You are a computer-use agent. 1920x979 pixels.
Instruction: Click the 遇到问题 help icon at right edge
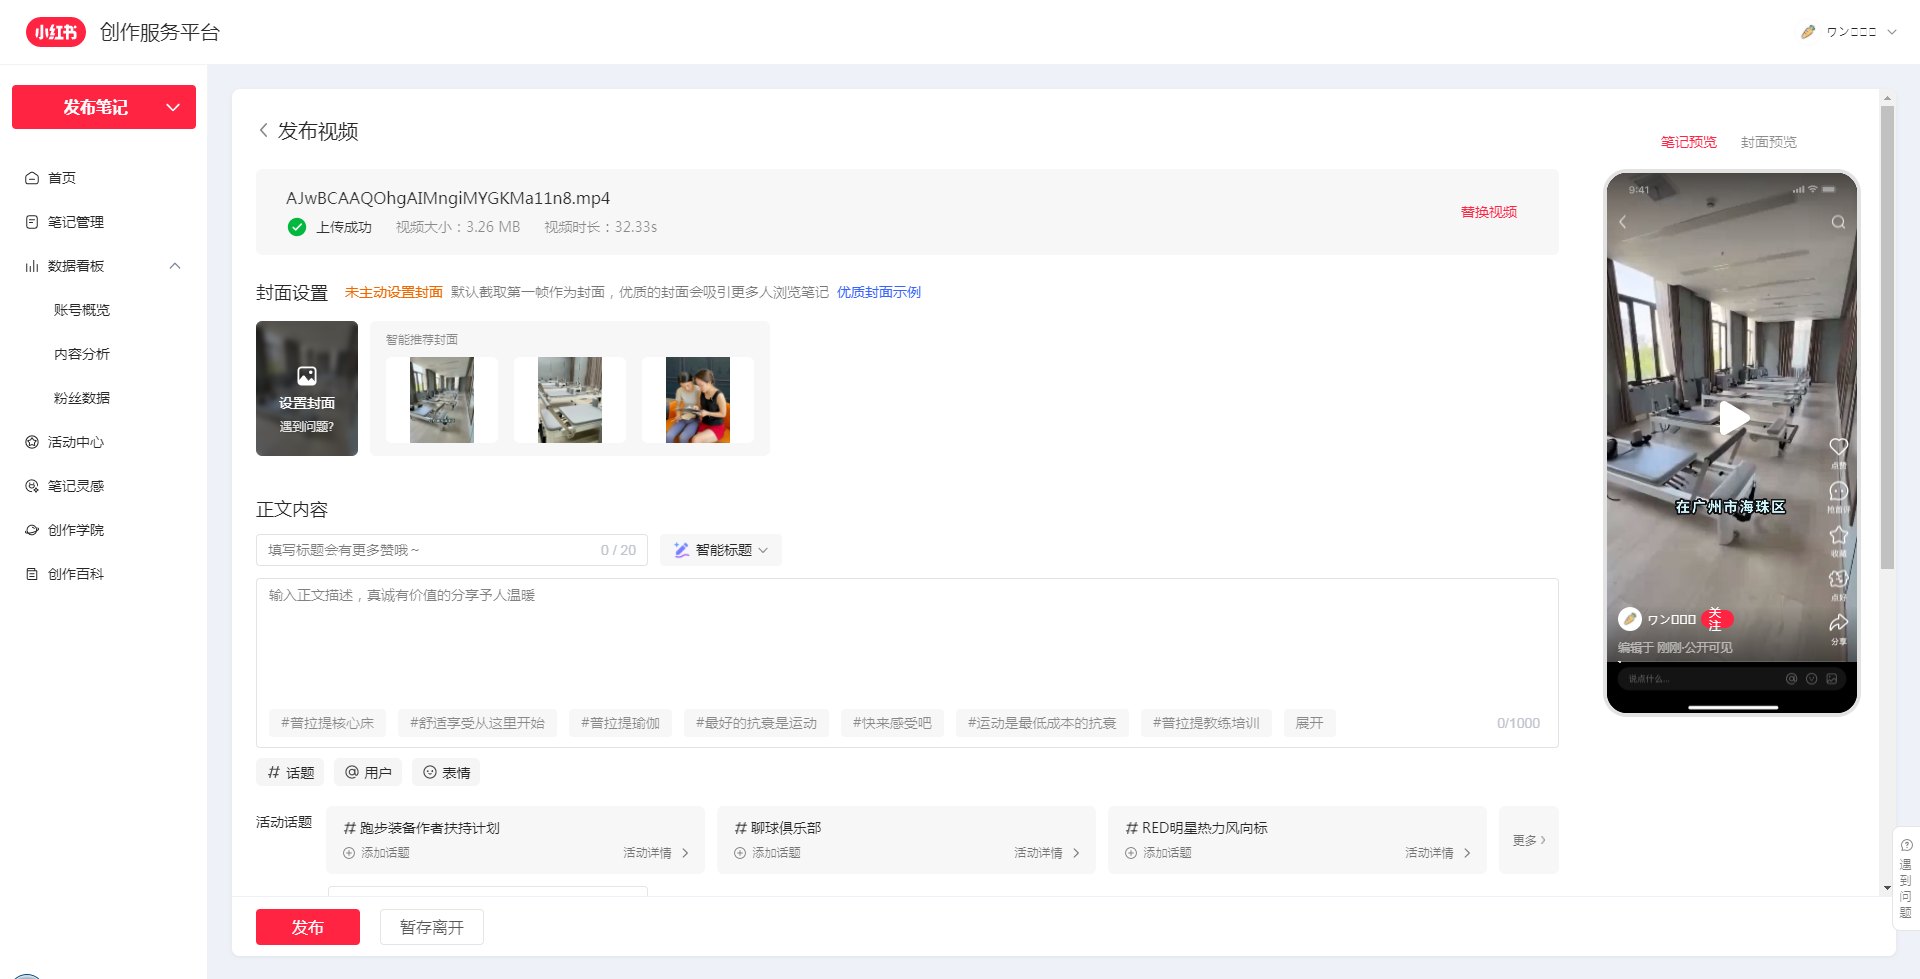[1906, 845]
